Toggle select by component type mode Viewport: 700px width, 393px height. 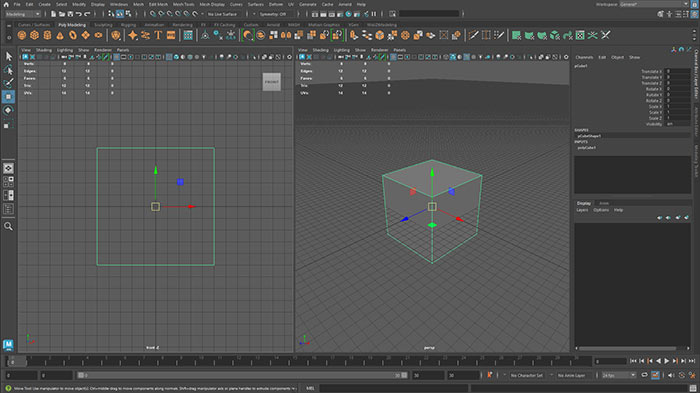tap(128, 14)
